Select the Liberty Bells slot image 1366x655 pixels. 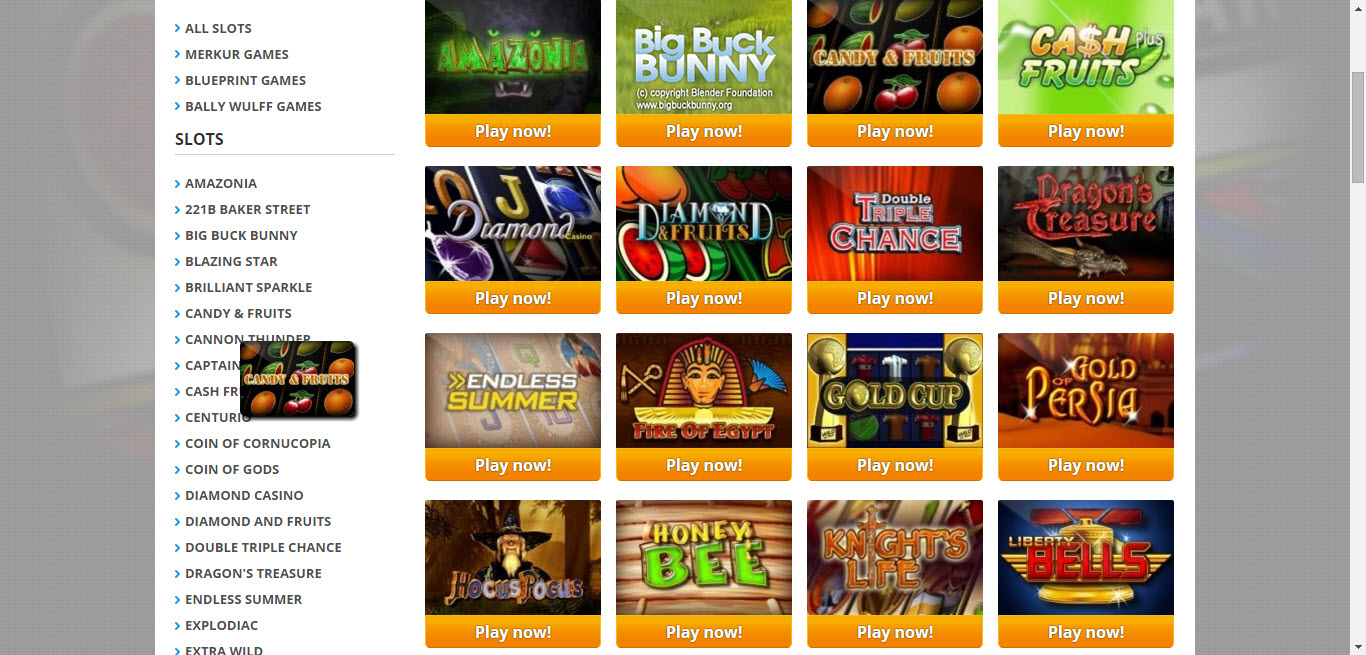[1086, 557]
